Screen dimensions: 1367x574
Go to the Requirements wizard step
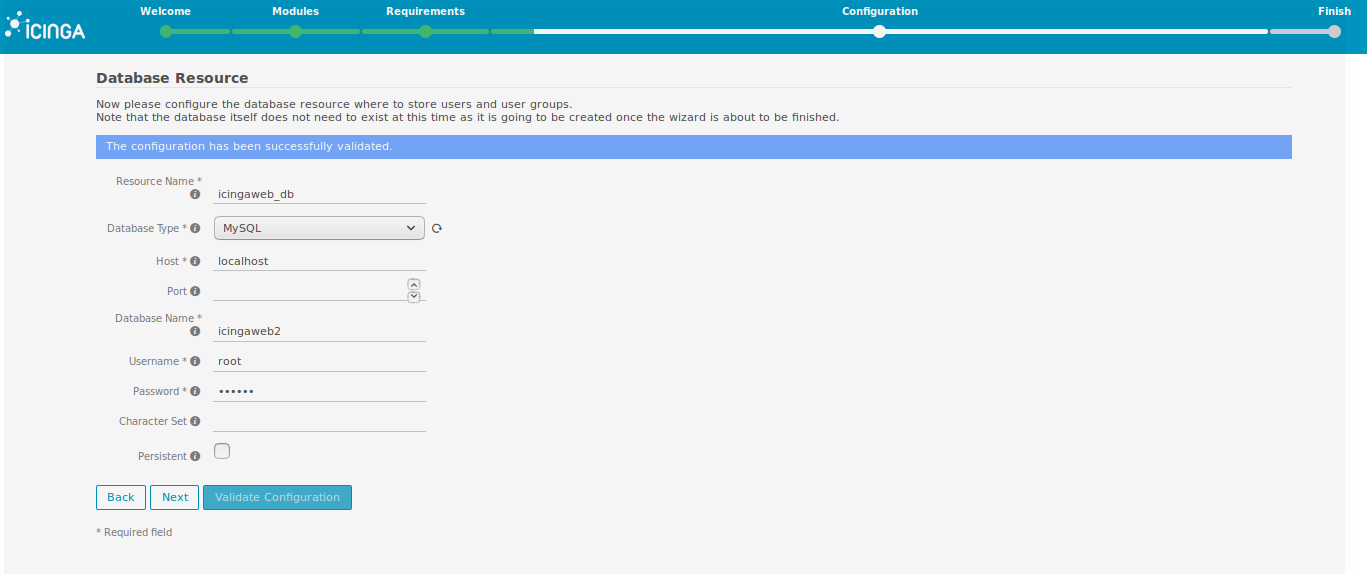point(425,11)
